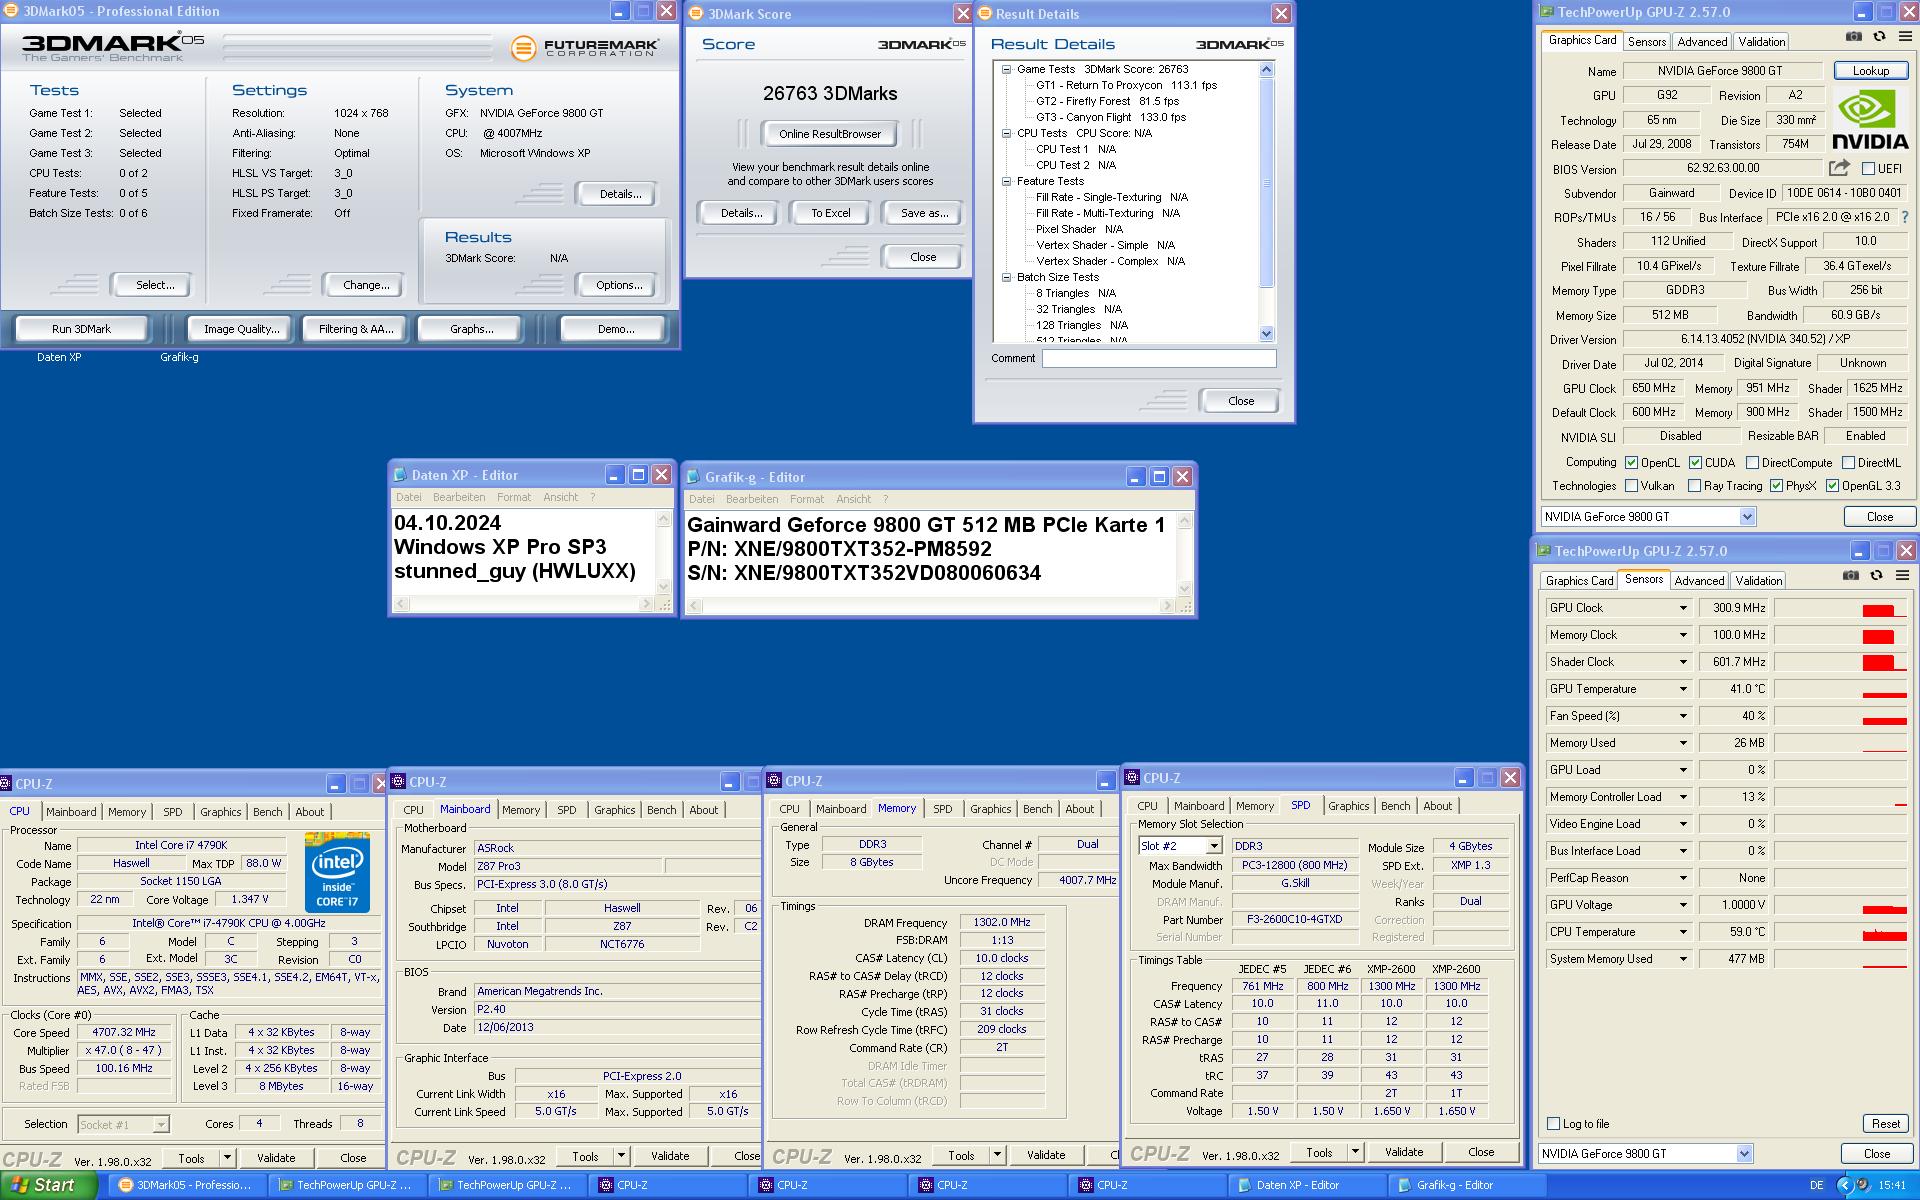The width and height of the screenshot is (1920, 1200).
Task: Refresh sensors in the Sensors GPU-Z window
Action: coord(1877,575)
